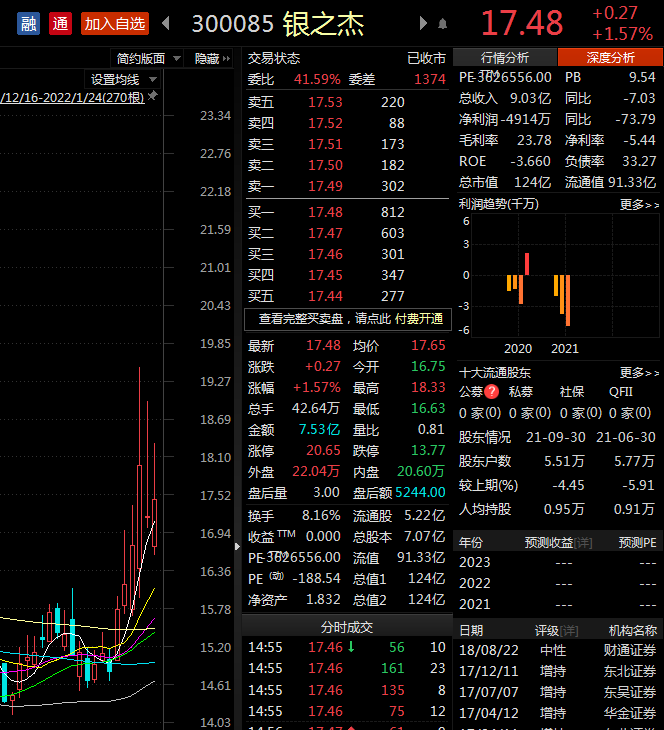
Task: Go to previous stock with left arrow
Action: (x=165, y=23)
